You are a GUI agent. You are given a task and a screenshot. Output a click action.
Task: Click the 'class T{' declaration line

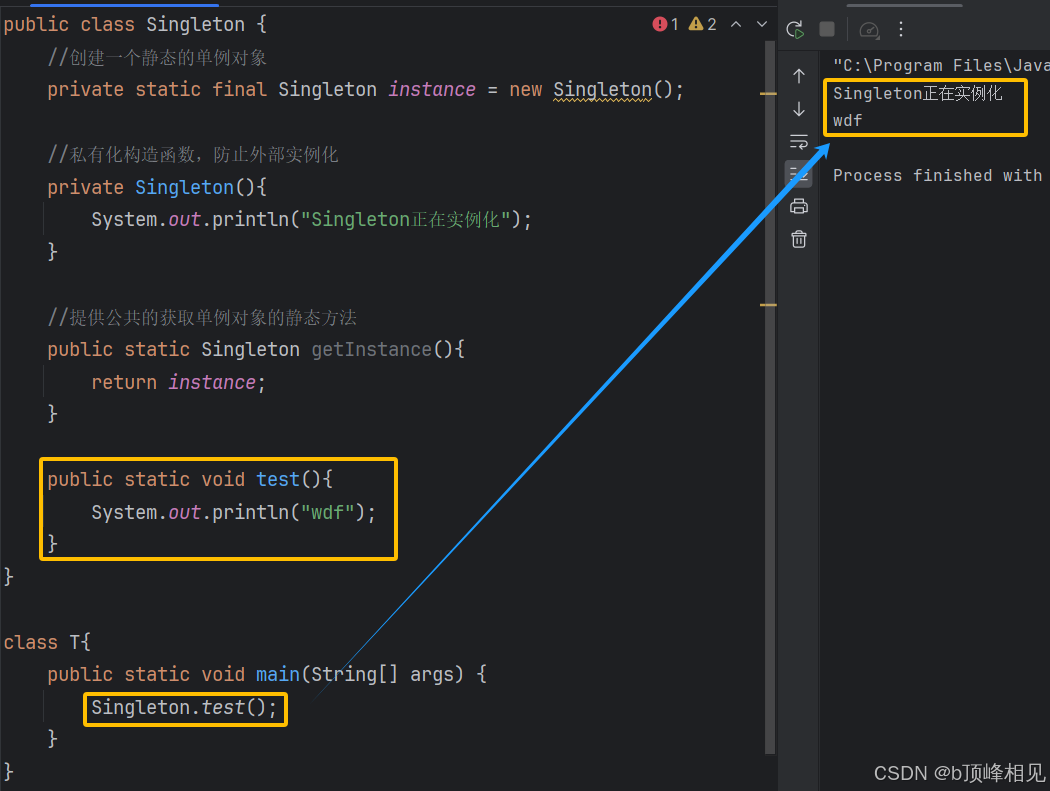[47, 642]
